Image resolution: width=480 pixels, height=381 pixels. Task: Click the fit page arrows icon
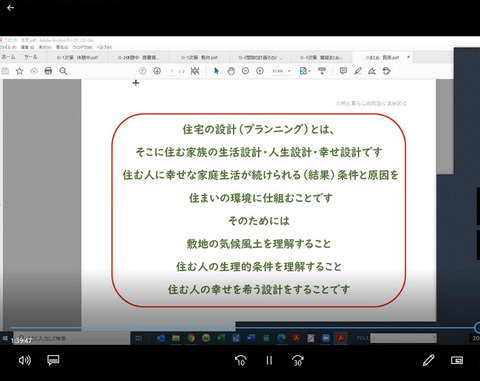(x=195, y=71)
